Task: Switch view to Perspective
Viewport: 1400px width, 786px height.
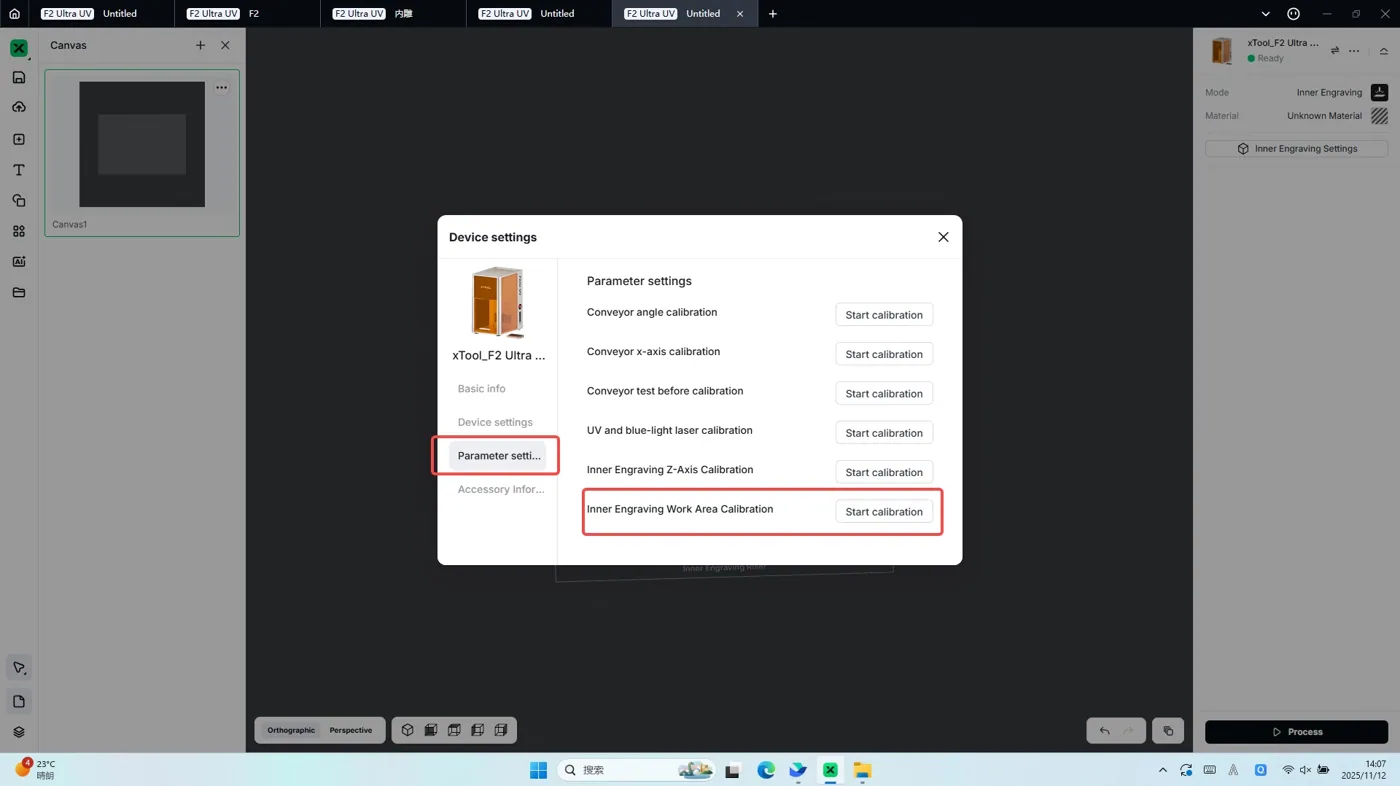Action: click(351, 730)
